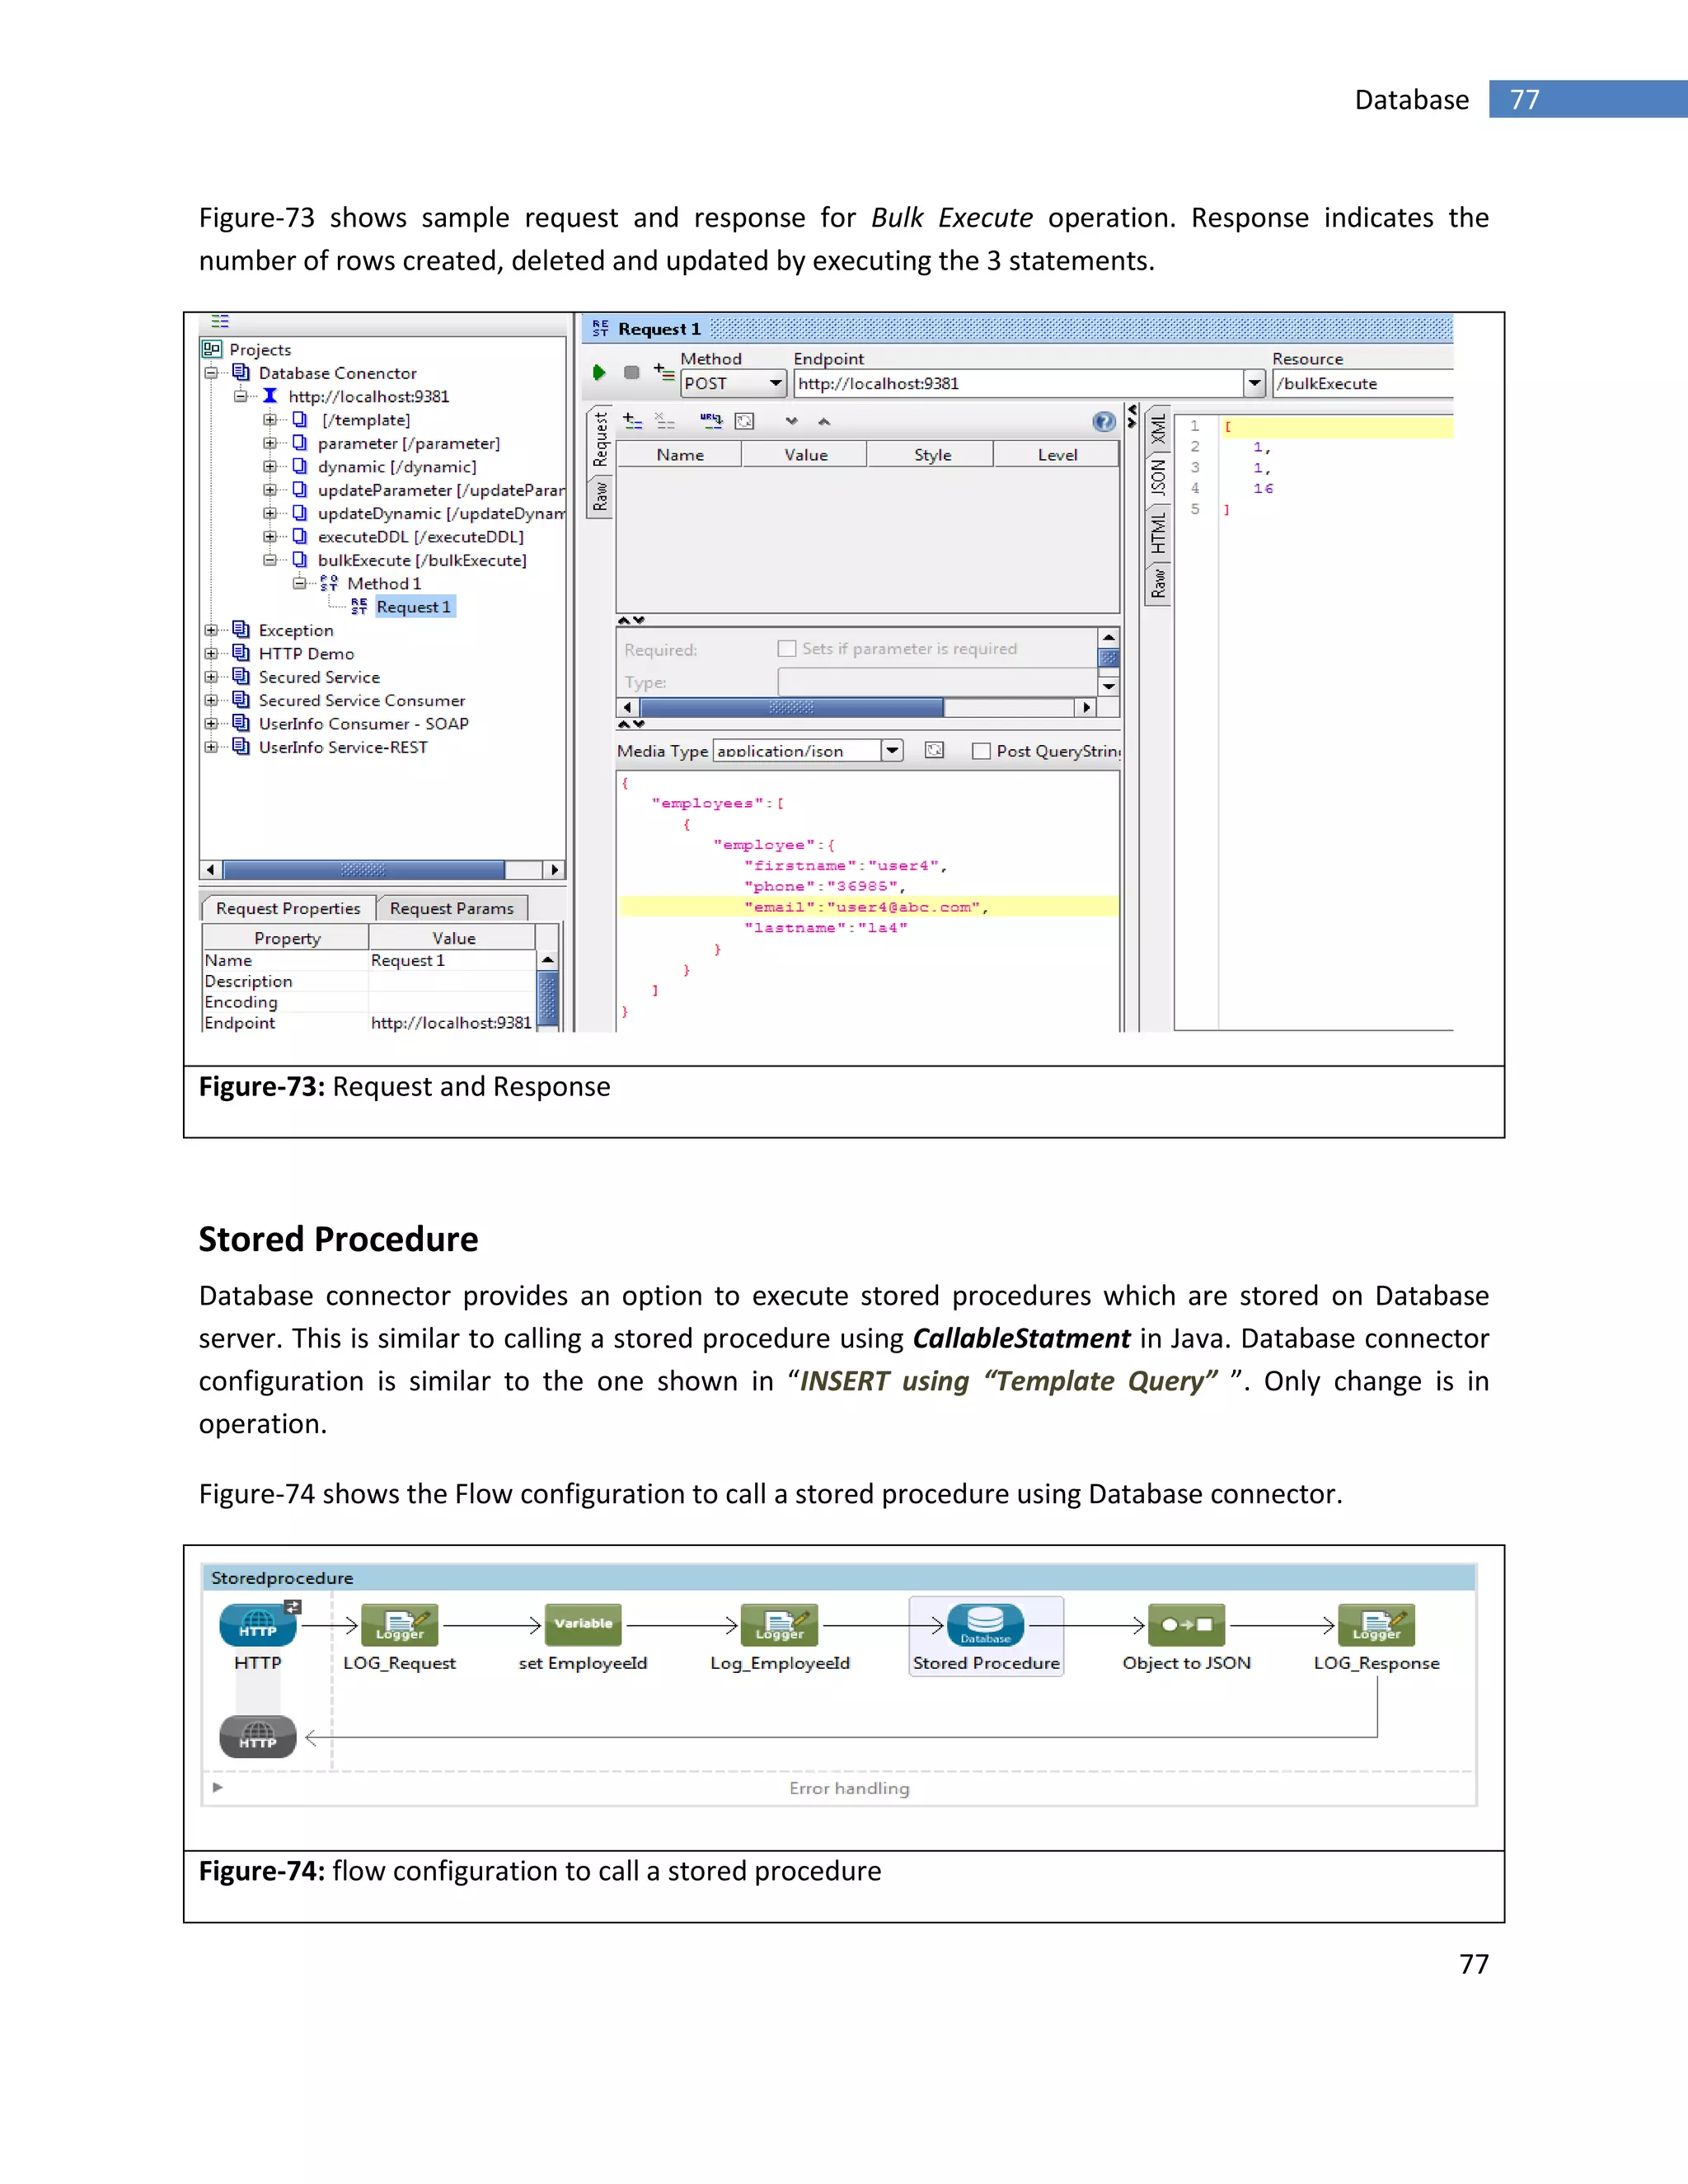Click the add parameter icon in the parameter toolbar

coord(632,421)
